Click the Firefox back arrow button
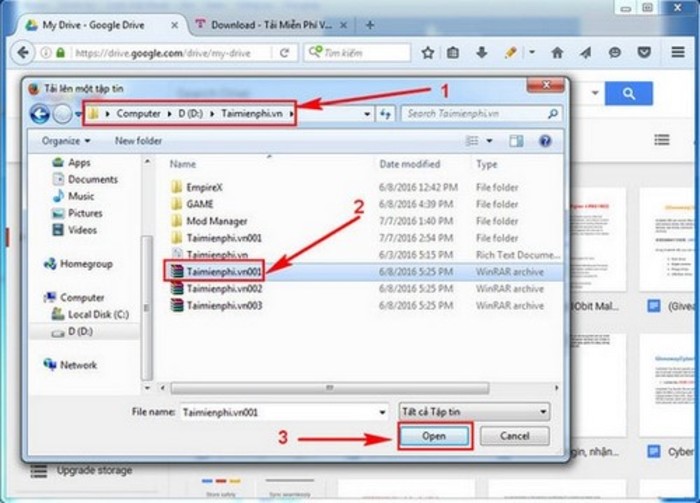 [22, 53]
